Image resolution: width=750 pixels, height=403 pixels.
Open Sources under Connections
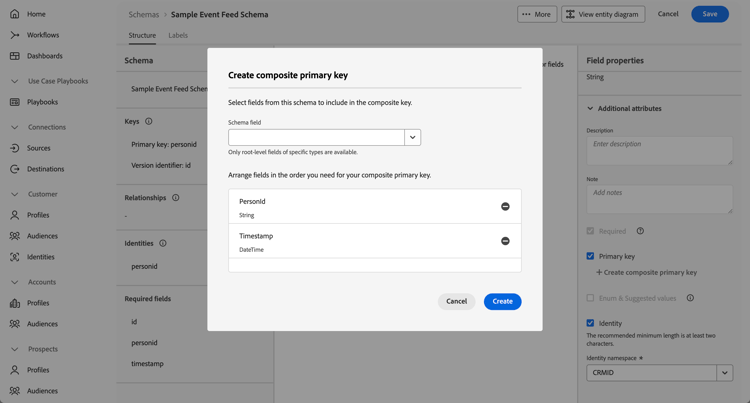coord(39,148)
